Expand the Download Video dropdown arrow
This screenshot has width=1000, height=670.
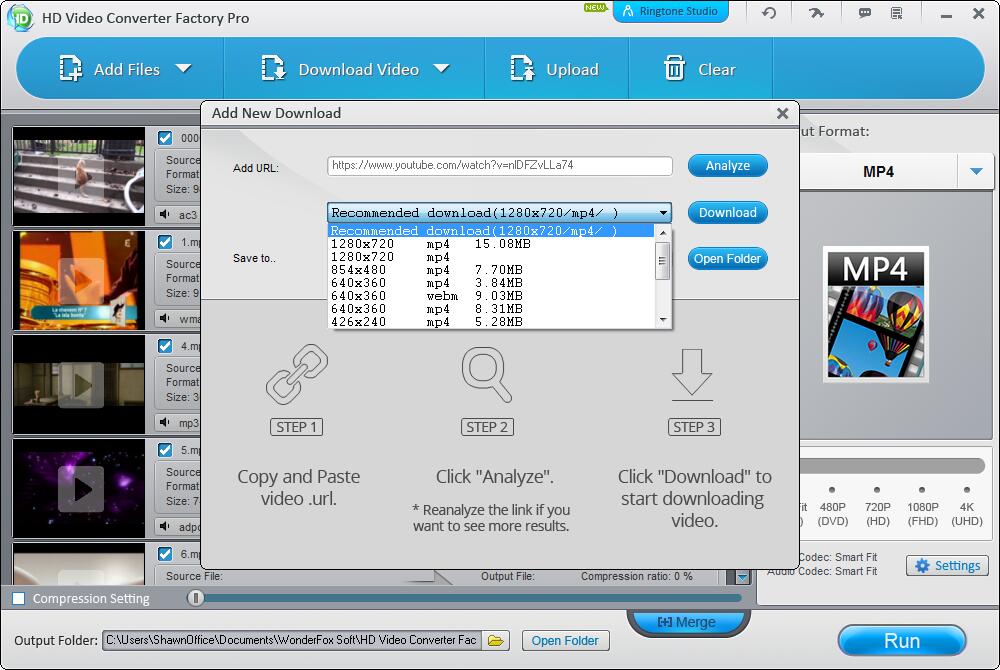(x=441, y=69)
